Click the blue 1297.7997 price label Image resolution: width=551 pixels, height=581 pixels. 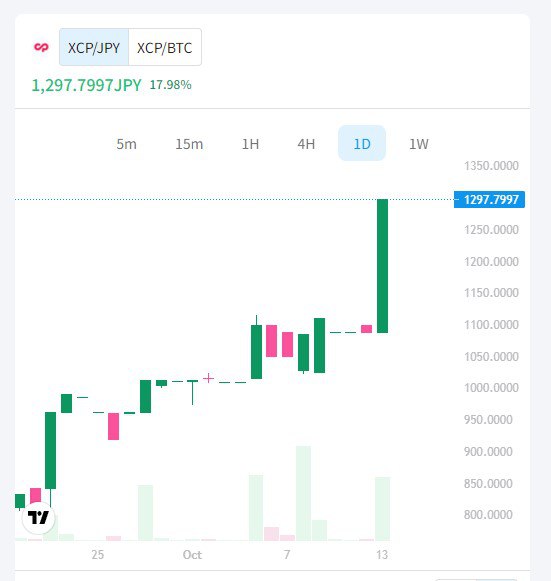[489, 200]
